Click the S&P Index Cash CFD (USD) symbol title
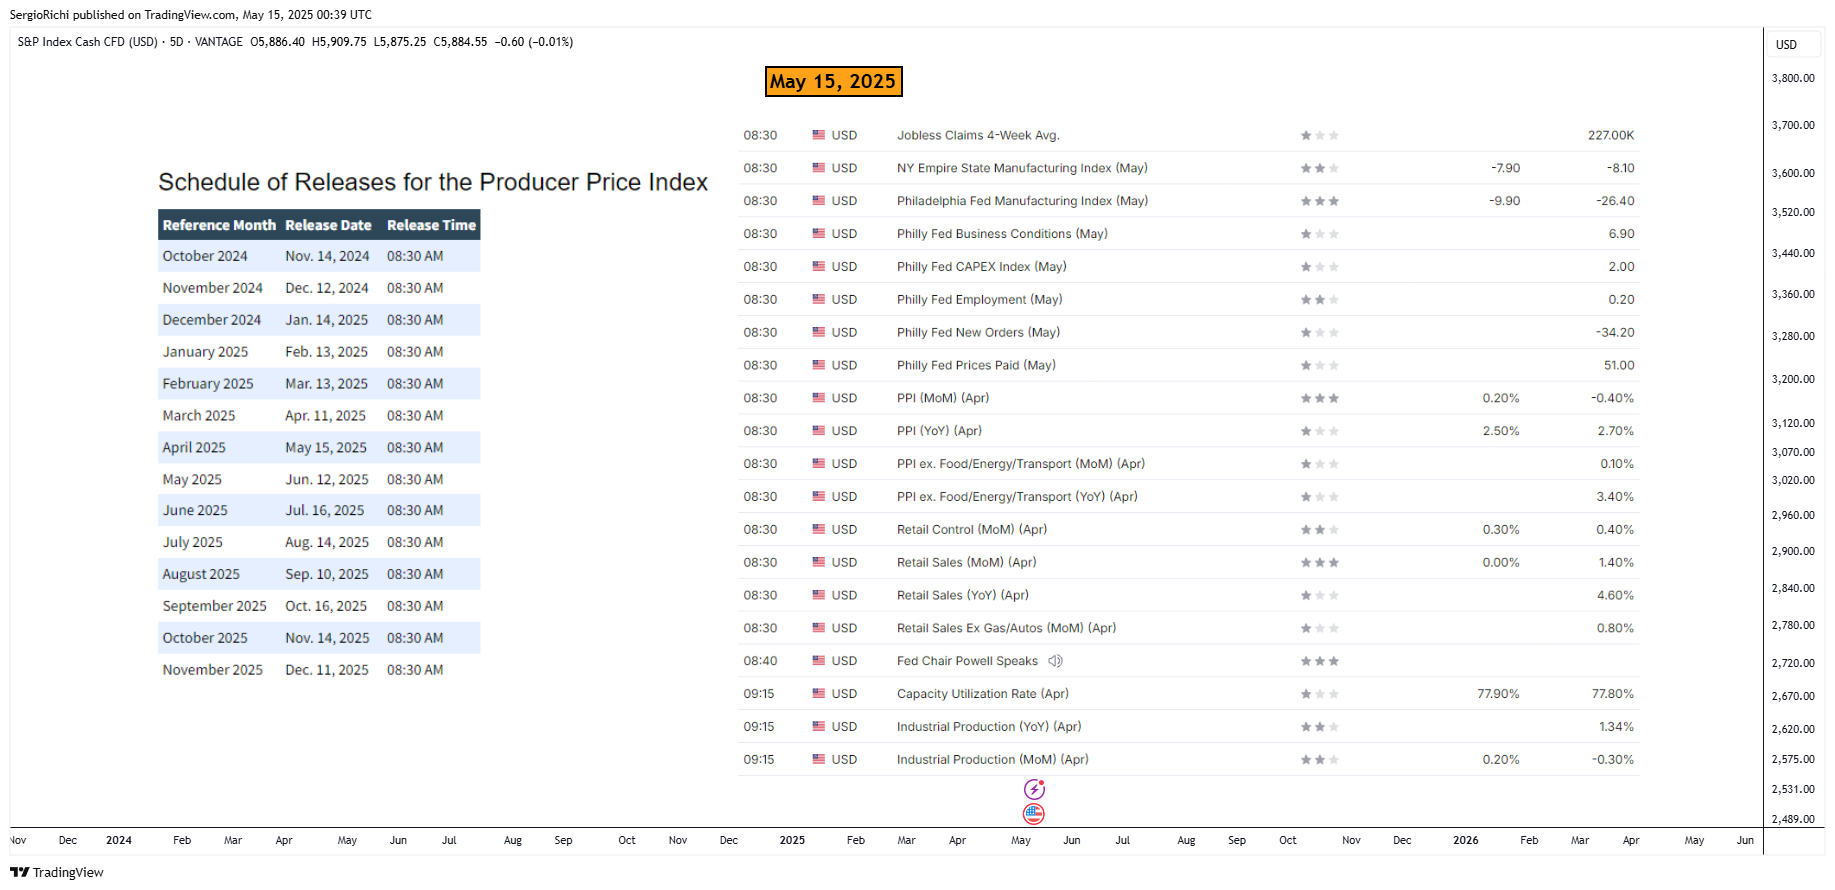 coord(88,42)
